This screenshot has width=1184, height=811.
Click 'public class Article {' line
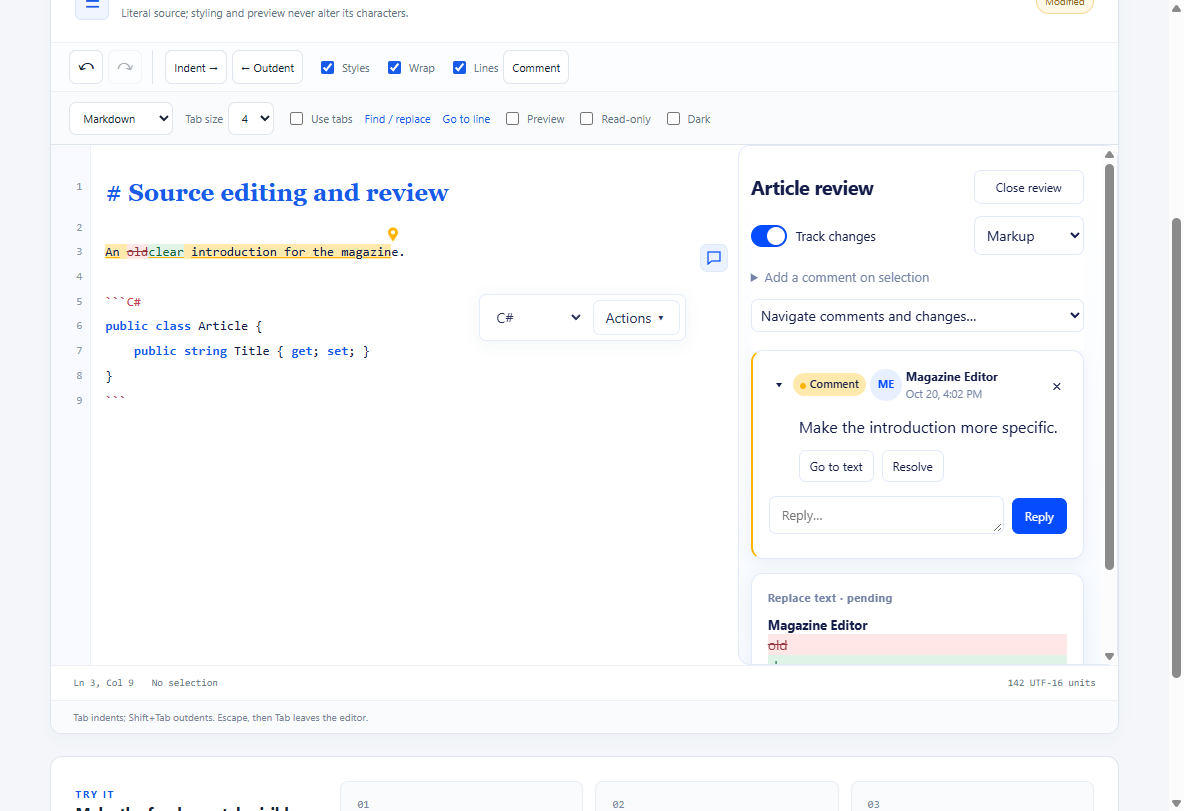pyautogui.click(x=183, y=325)
